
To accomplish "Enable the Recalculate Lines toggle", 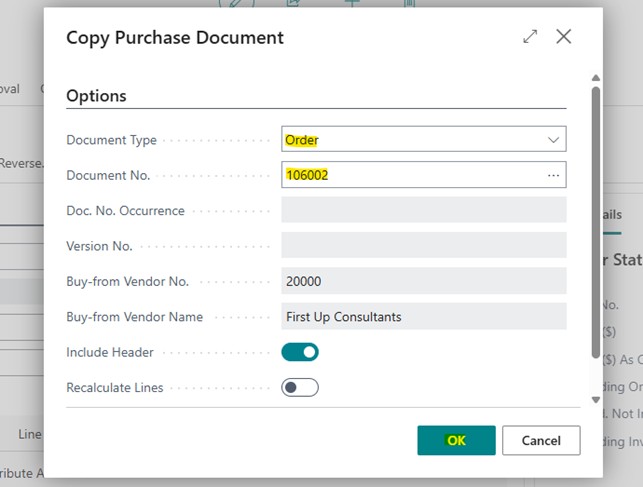I will point(300,387).
